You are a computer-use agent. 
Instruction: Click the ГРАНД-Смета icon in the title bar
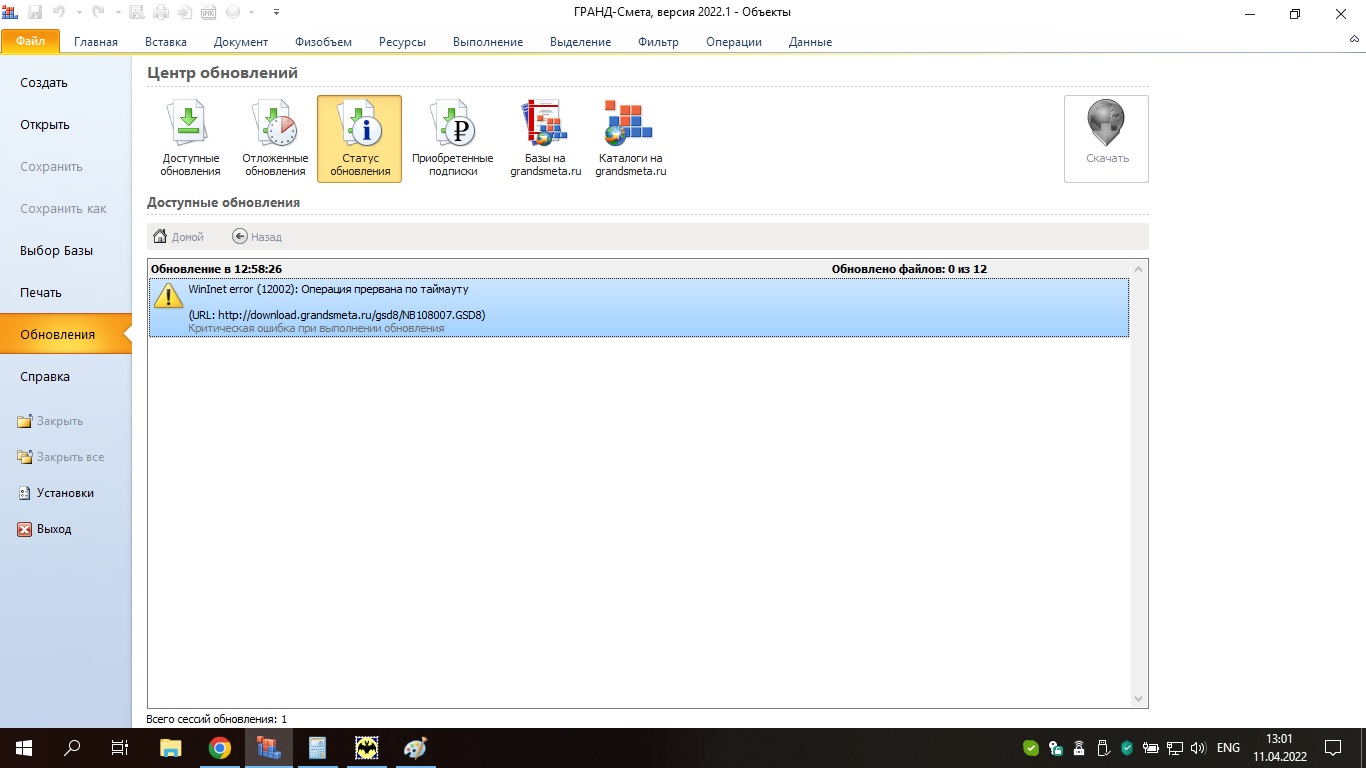10,12
